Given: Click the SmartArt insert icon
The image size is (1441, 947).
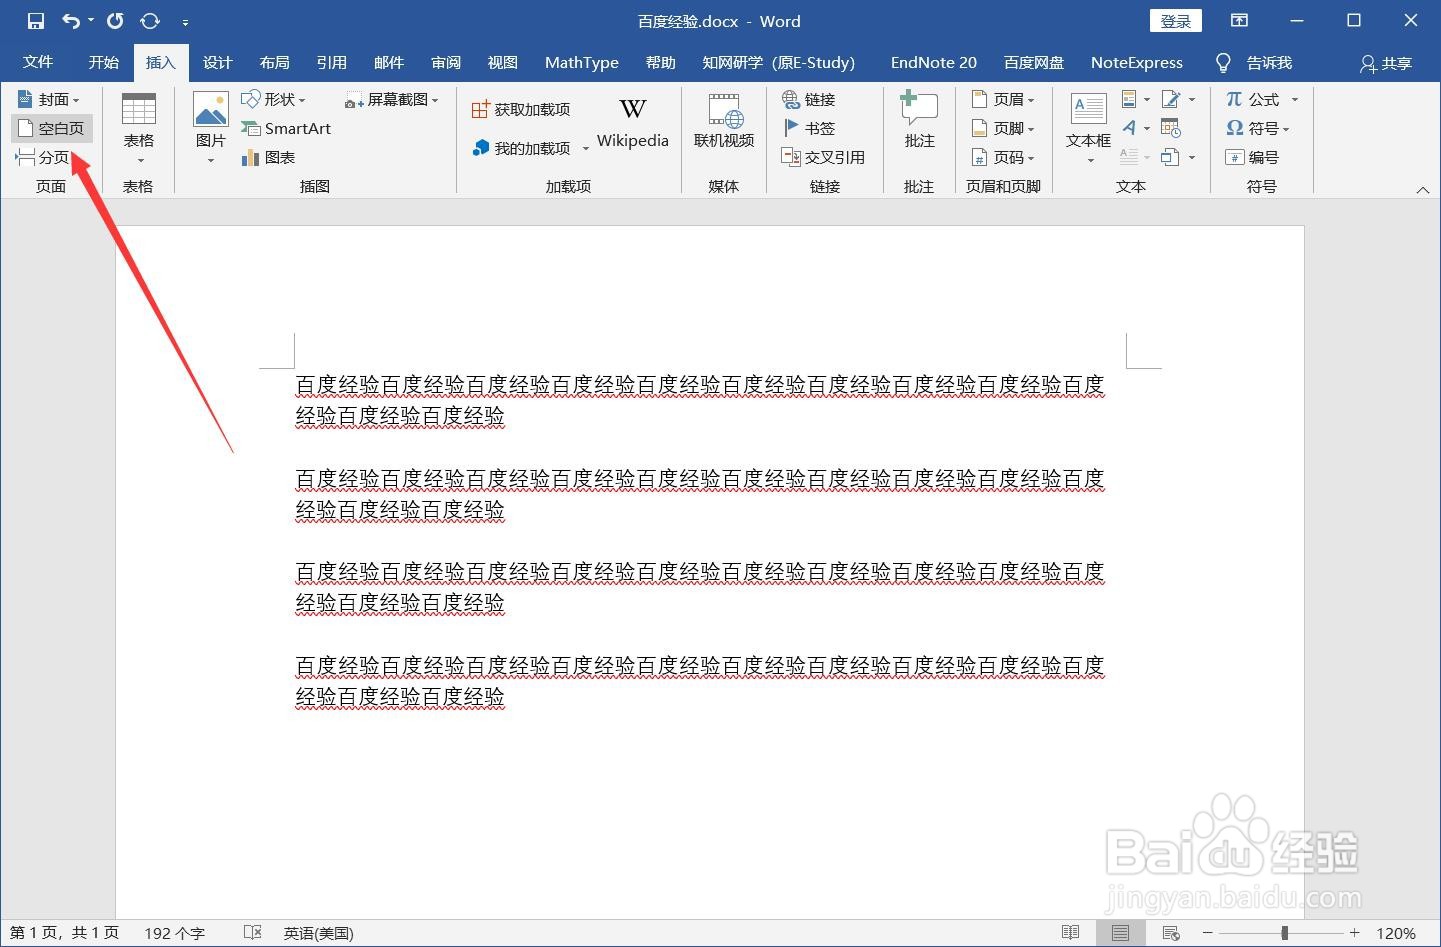Looking at the screenshot, I should (287, 128).
